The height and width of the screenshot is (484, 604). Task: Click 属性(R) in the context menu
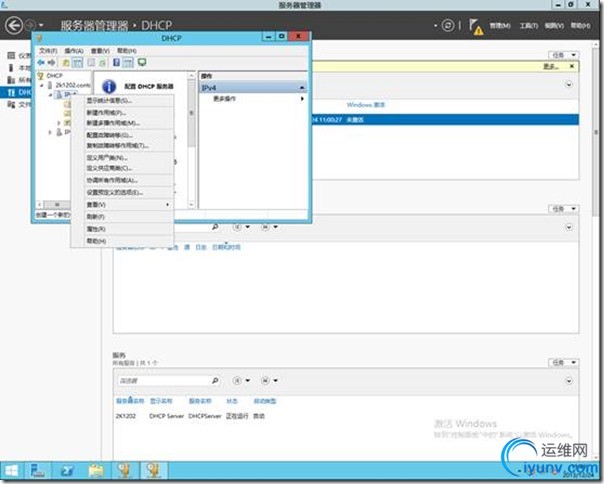[x=122, y=229]
